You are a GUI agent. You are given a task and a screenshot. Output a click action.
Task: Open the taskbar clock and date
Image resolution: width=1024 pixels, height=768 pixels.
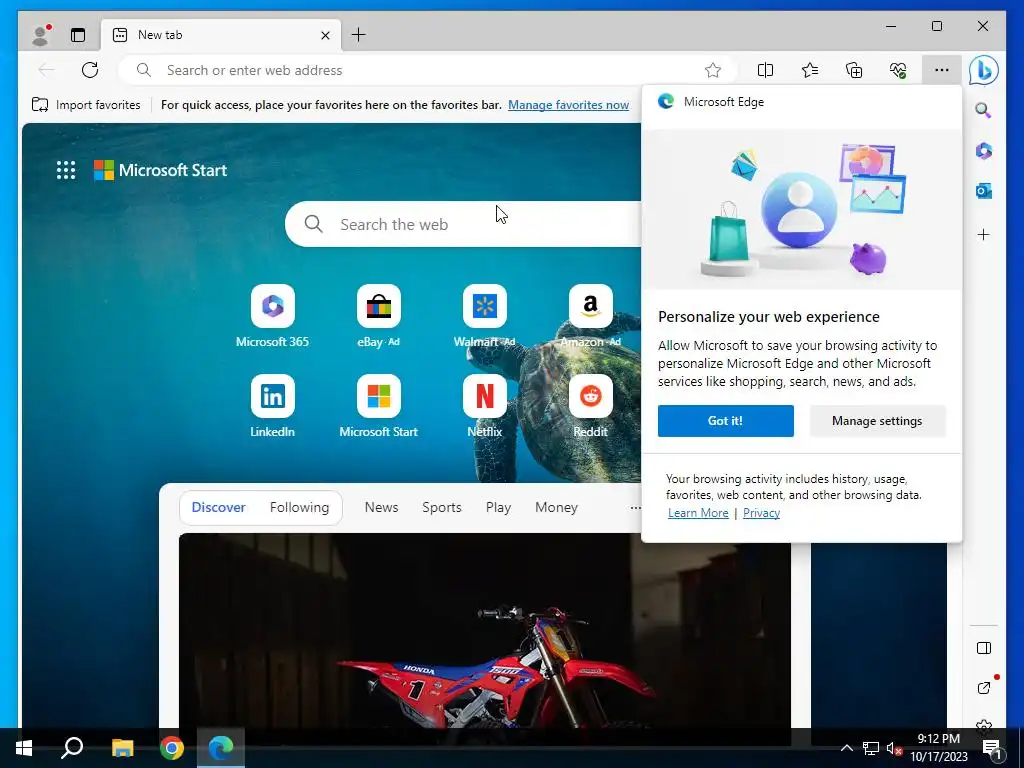click(938, 748)
